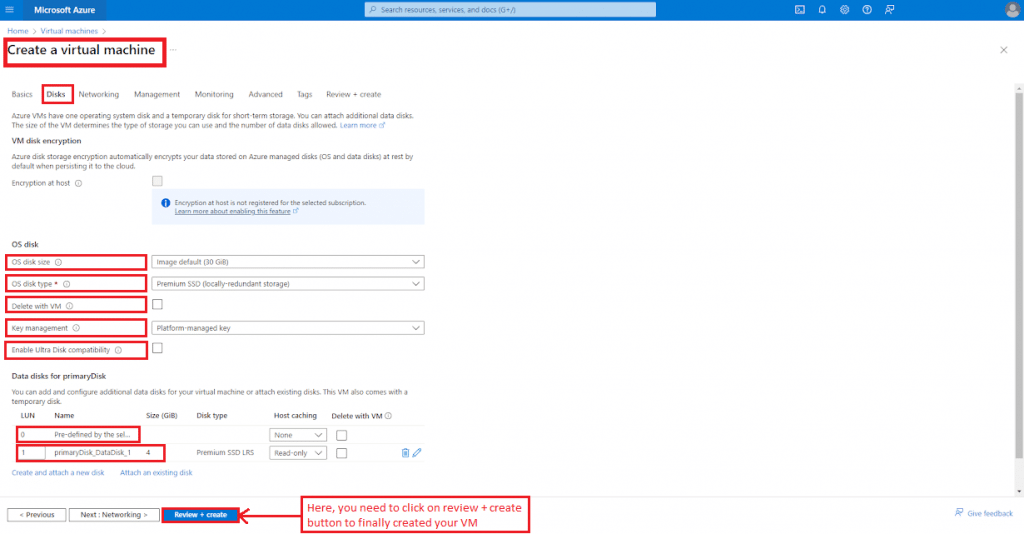Open the portal hamburger menu

pyautogui.click(x=10, y=10)
